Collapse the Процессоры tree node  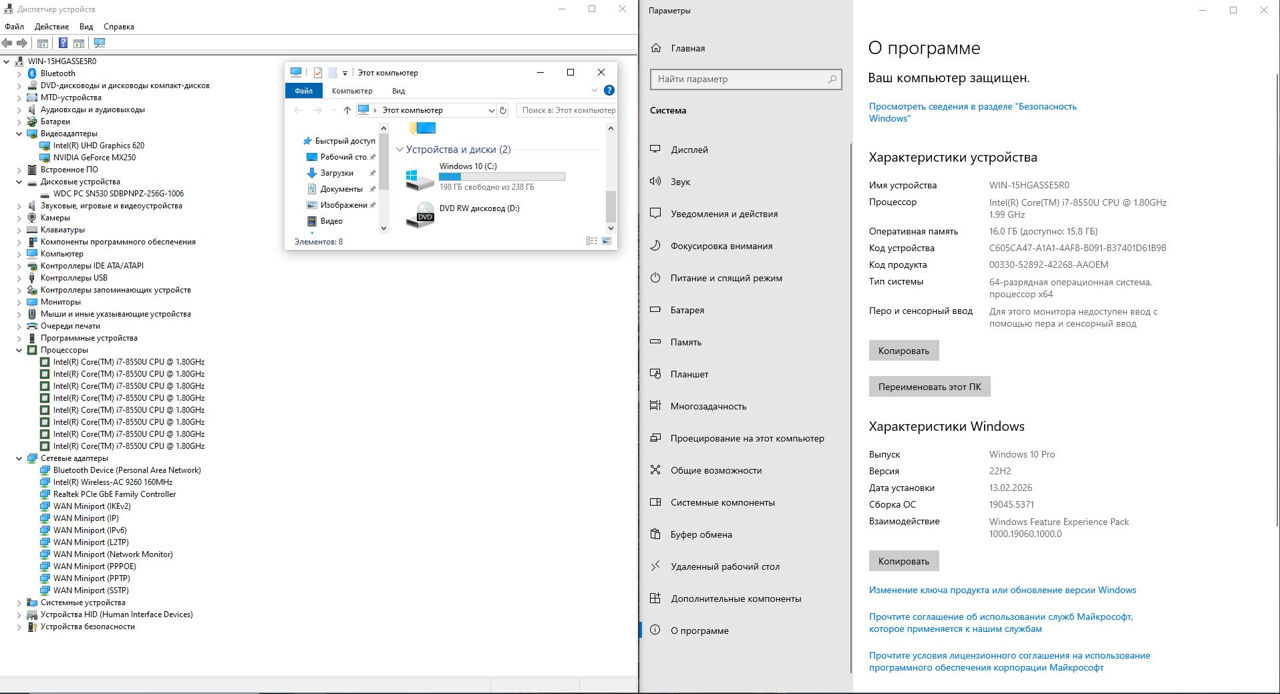point(19,350)
